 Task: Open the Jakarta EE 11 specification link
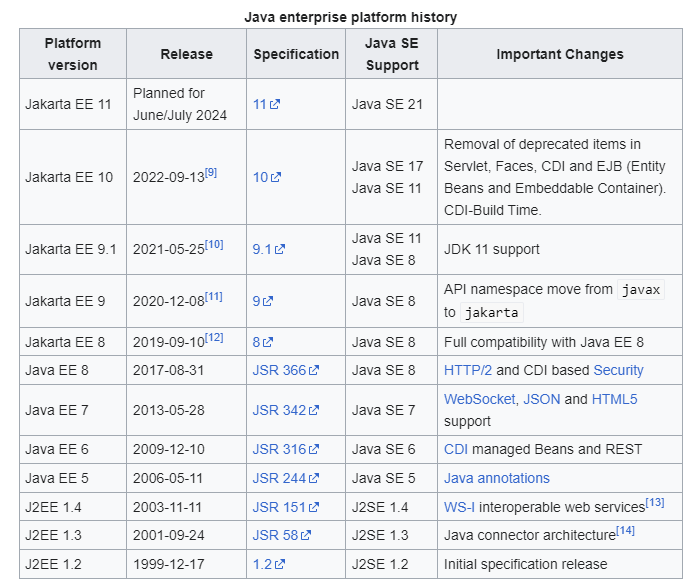(266, 104)
